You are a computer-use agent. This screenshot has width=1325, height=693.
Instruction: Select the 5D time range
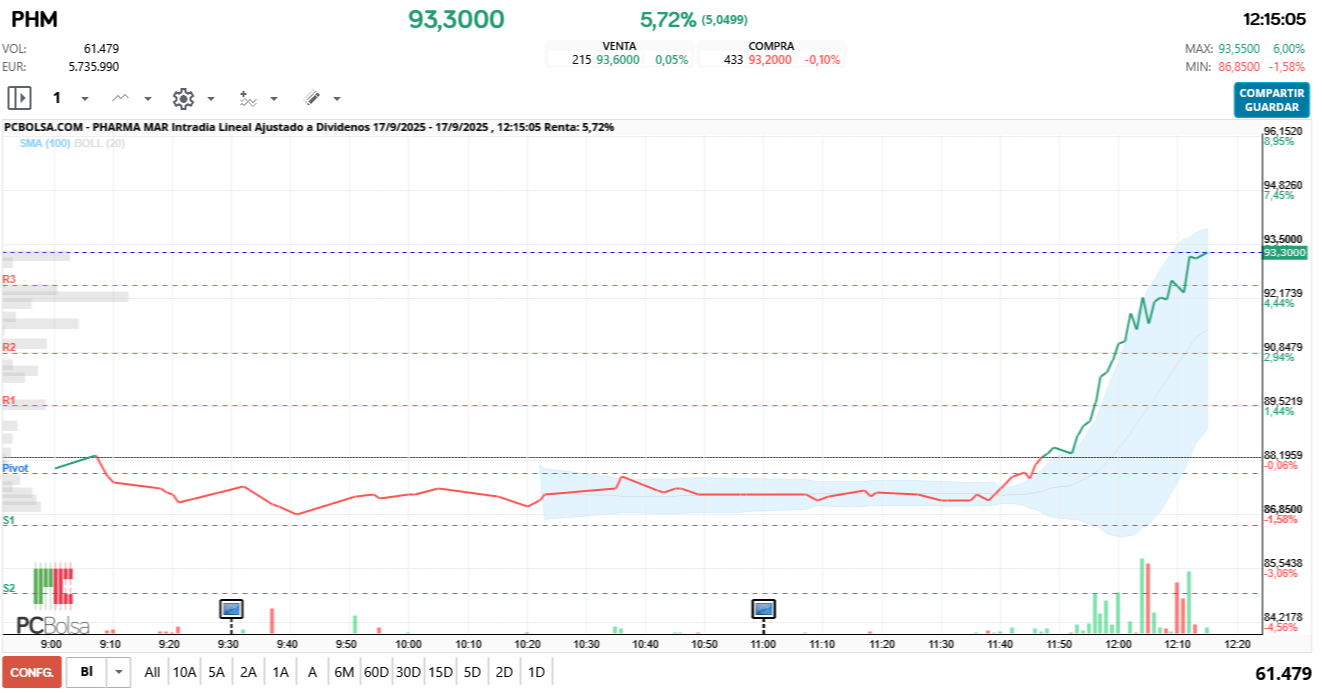pyautogui.click(x=472, y=672)
